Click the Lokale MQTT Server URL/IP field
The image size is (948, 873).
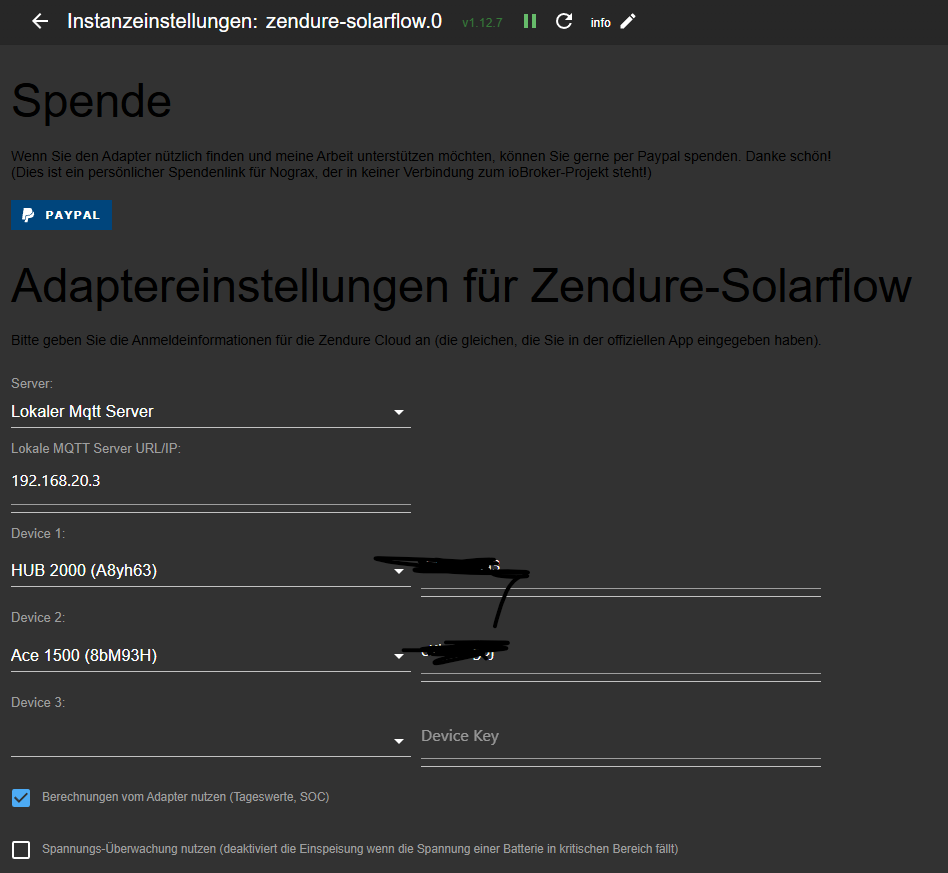pos(210,481)
